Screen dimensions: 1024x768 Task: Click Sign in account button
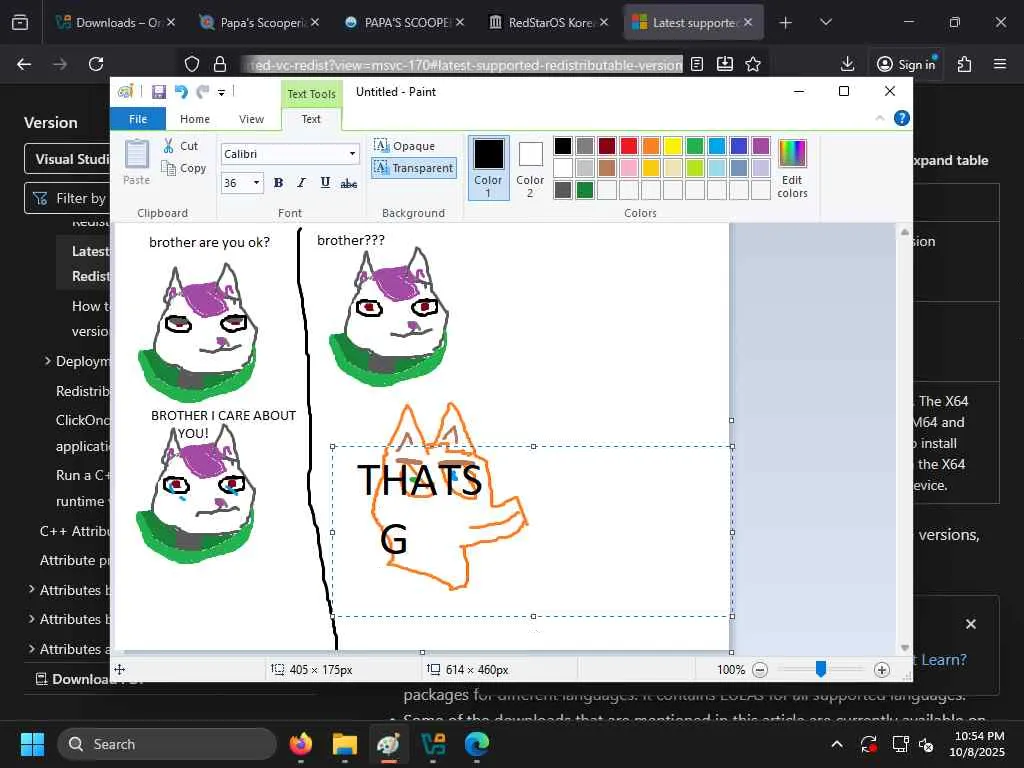tap(906, 64)
